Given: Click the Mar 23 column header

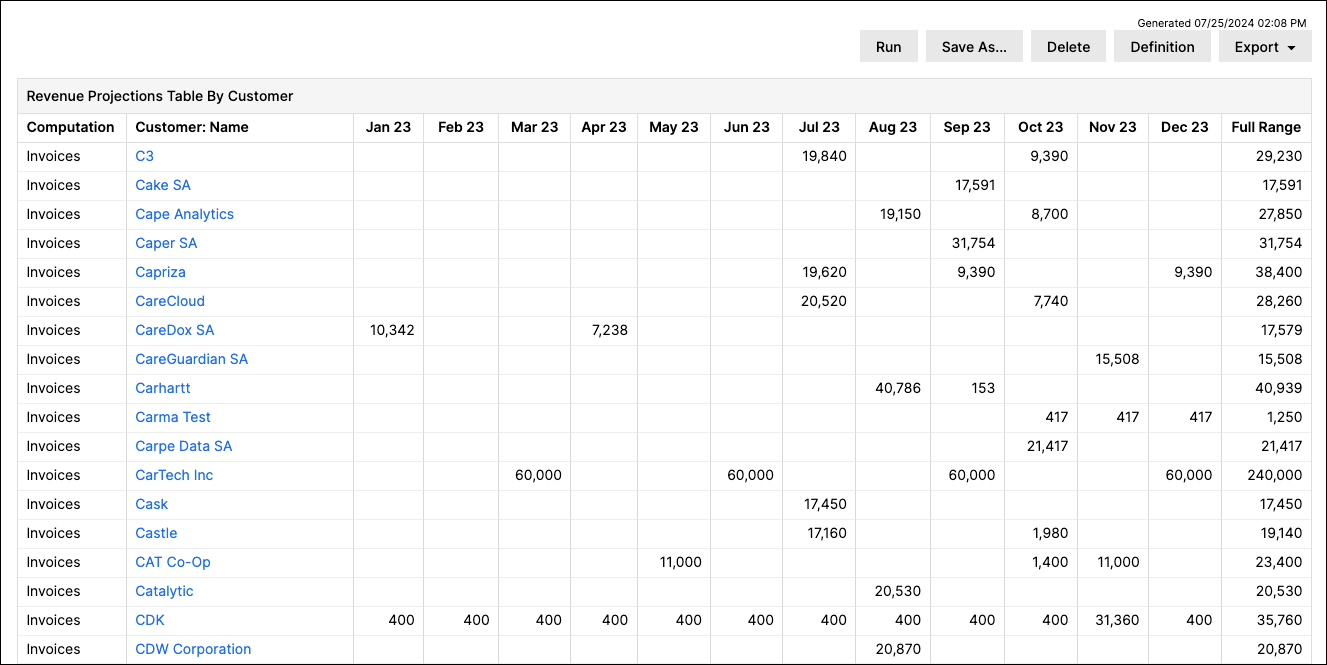Looking at the screenshot, I should [535, 127].
